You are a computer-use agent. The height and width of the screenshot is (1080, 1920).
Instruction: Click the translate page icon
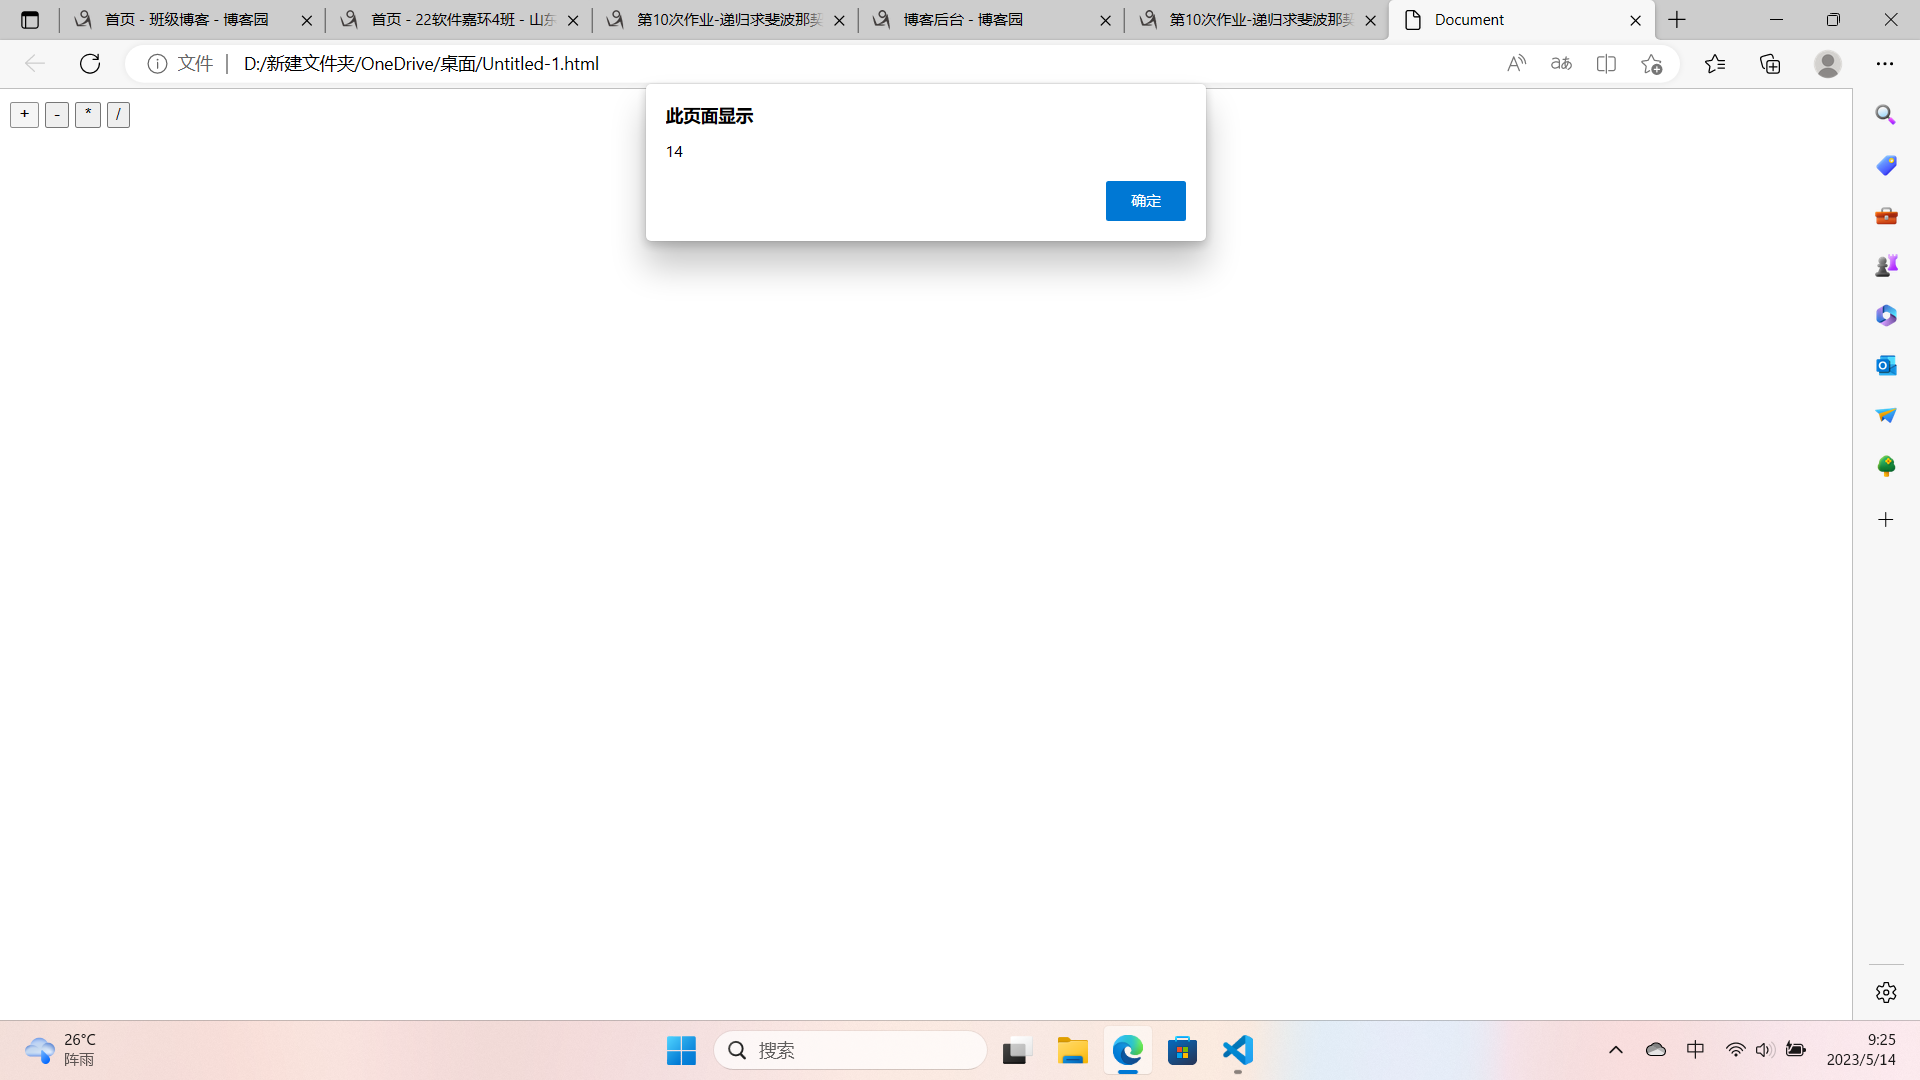[1561, 64]
